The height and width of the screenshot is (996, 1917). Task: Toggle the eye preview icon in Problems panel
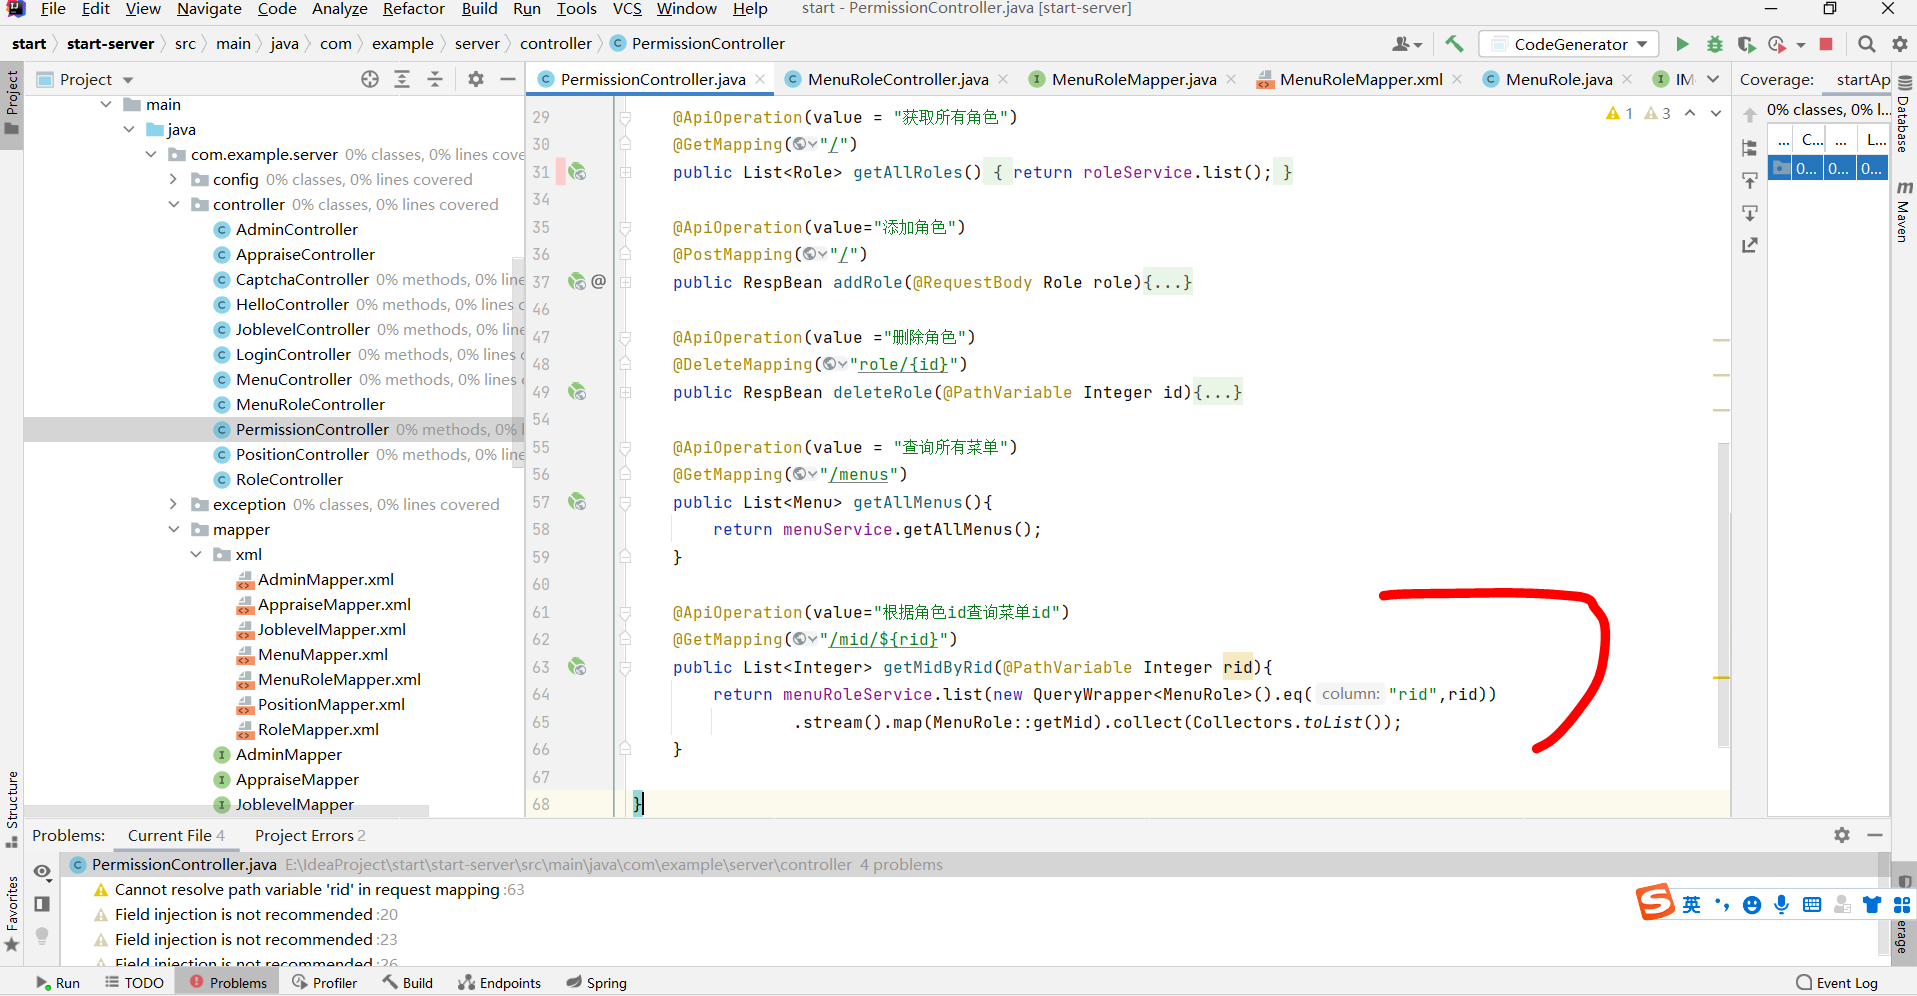[42, 872]
